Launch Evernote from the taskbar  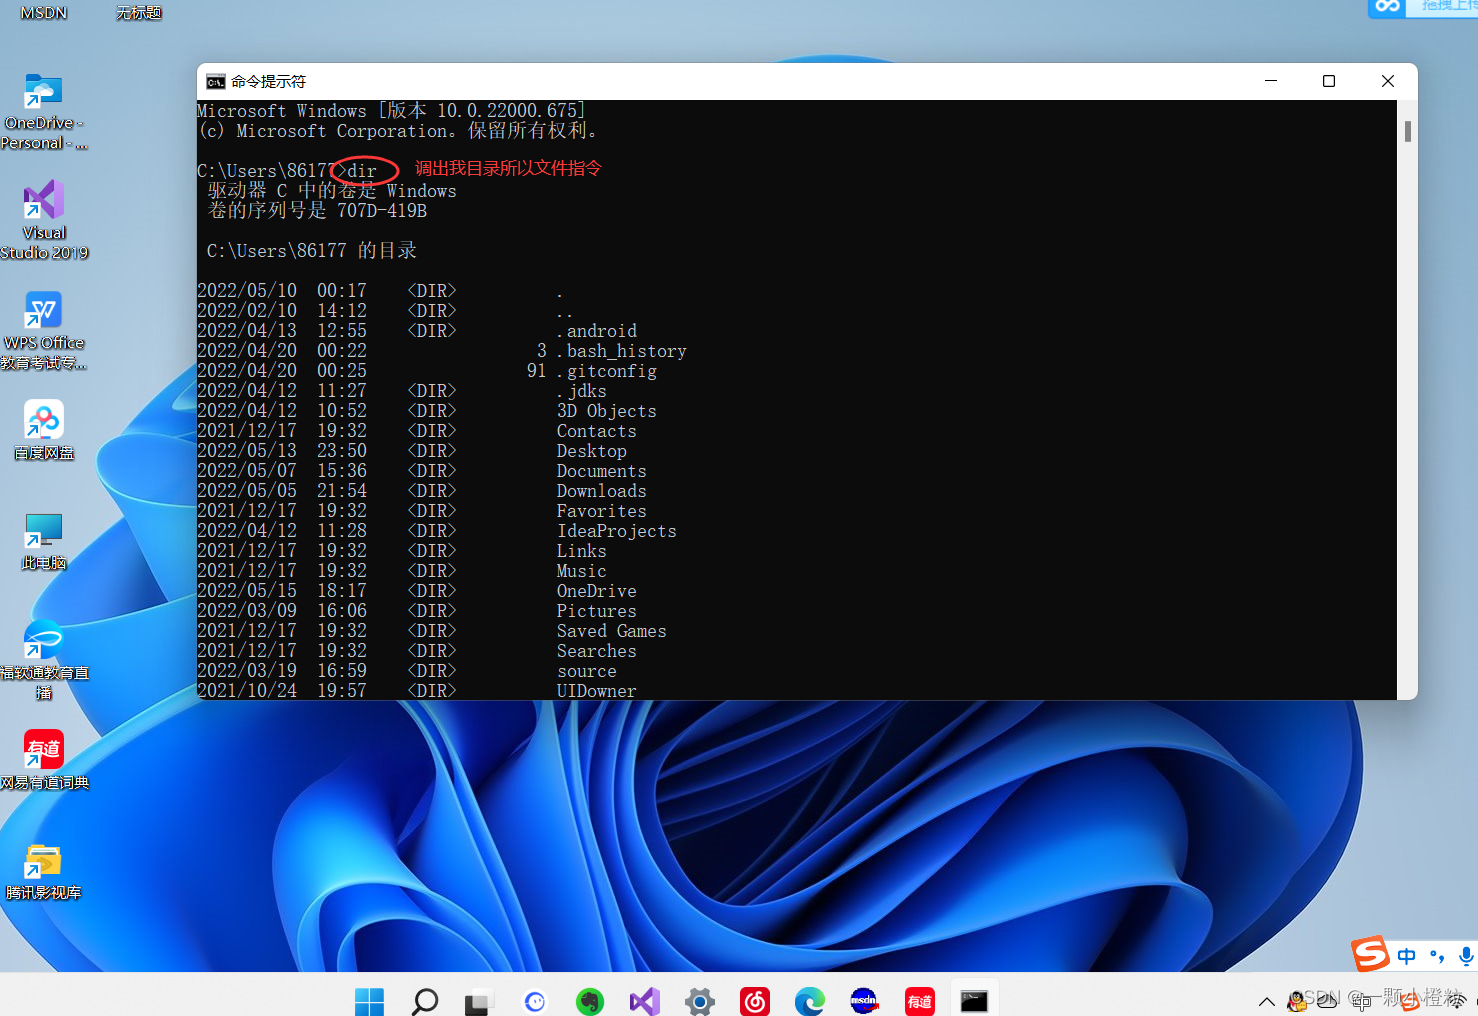[590, 1001]
